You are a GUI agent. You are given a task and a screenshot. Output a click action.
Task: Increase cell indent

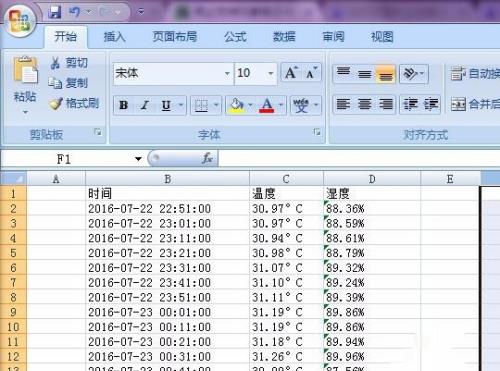[431, 104]
